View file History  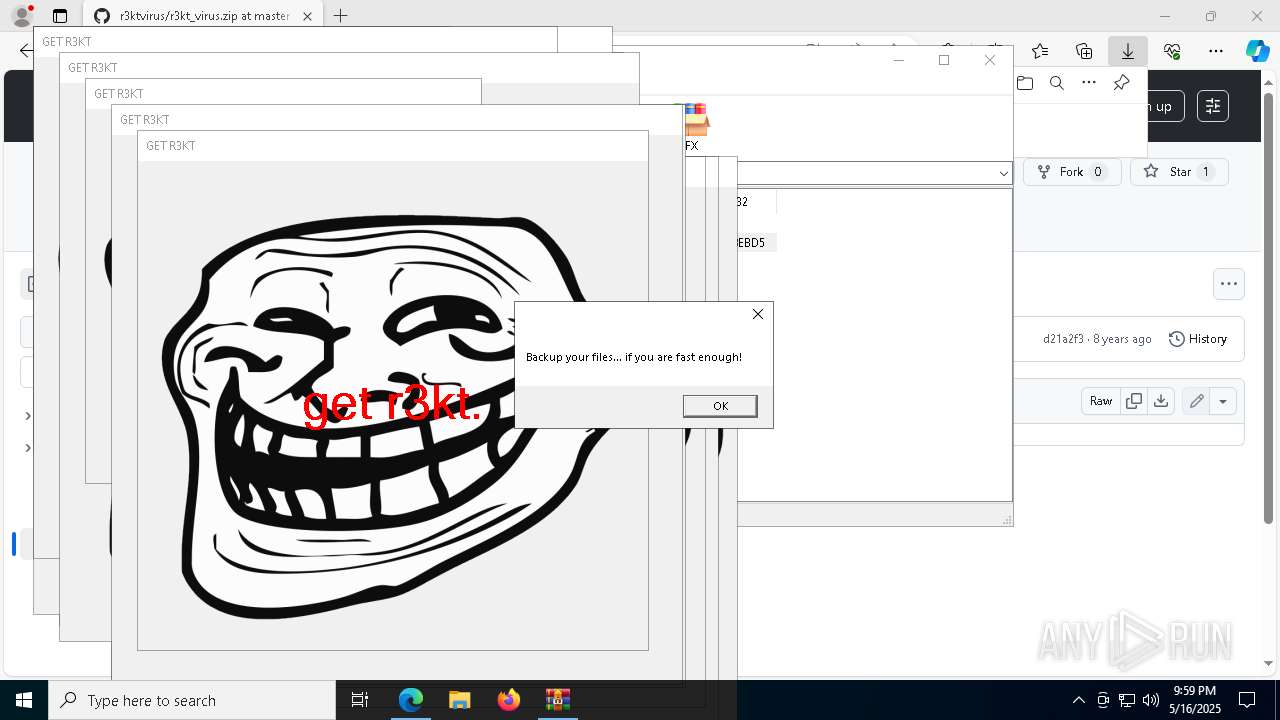[x=1198, y=339]
